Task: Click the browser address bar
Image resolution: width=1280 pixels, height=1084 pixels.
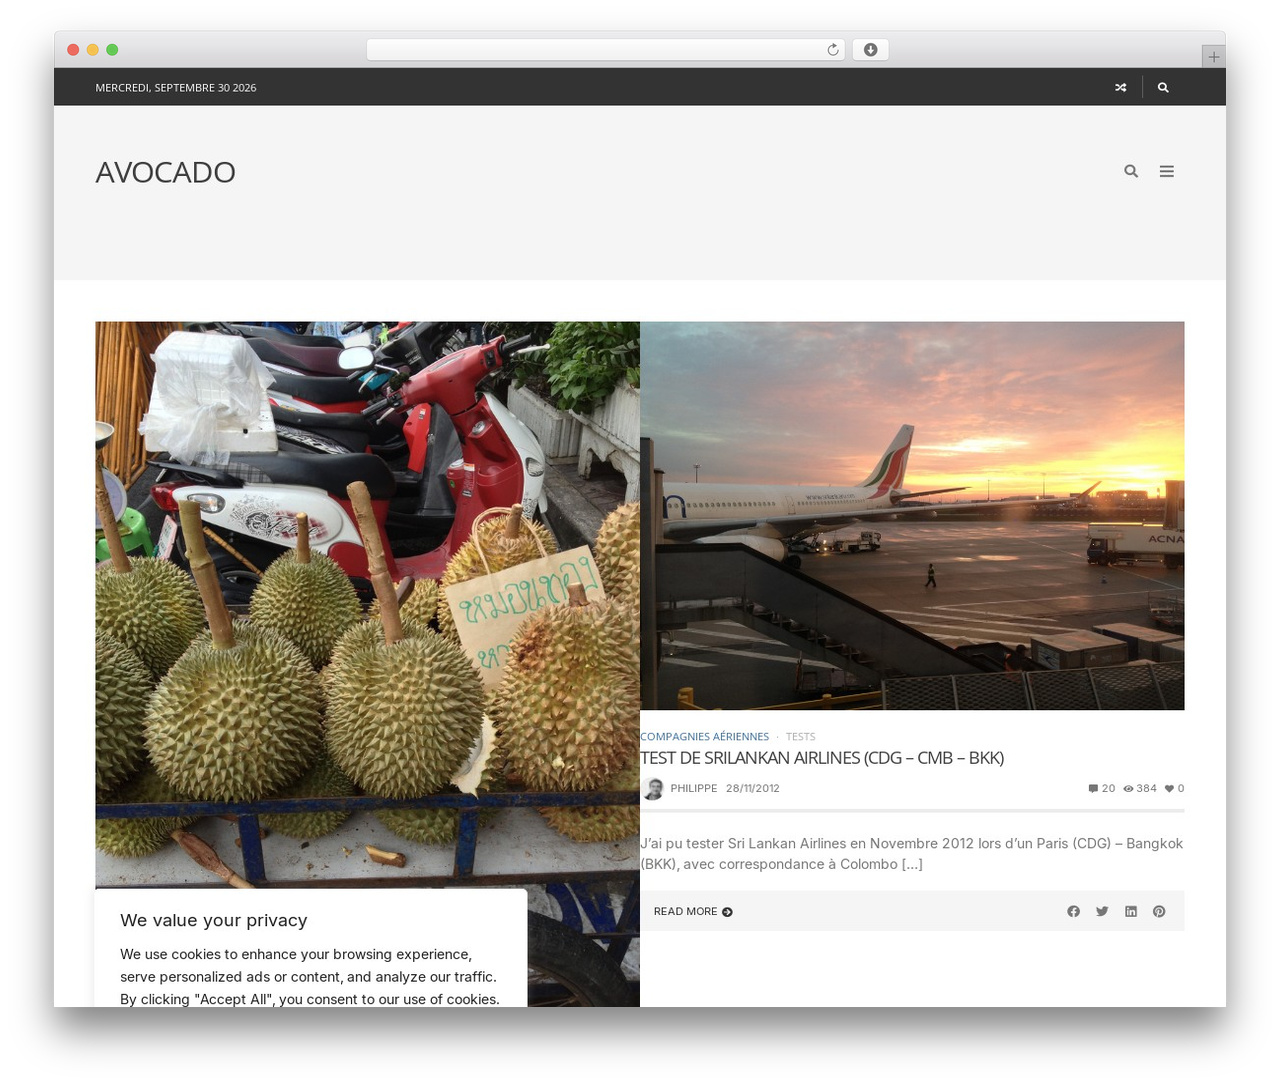Action: 605,50
